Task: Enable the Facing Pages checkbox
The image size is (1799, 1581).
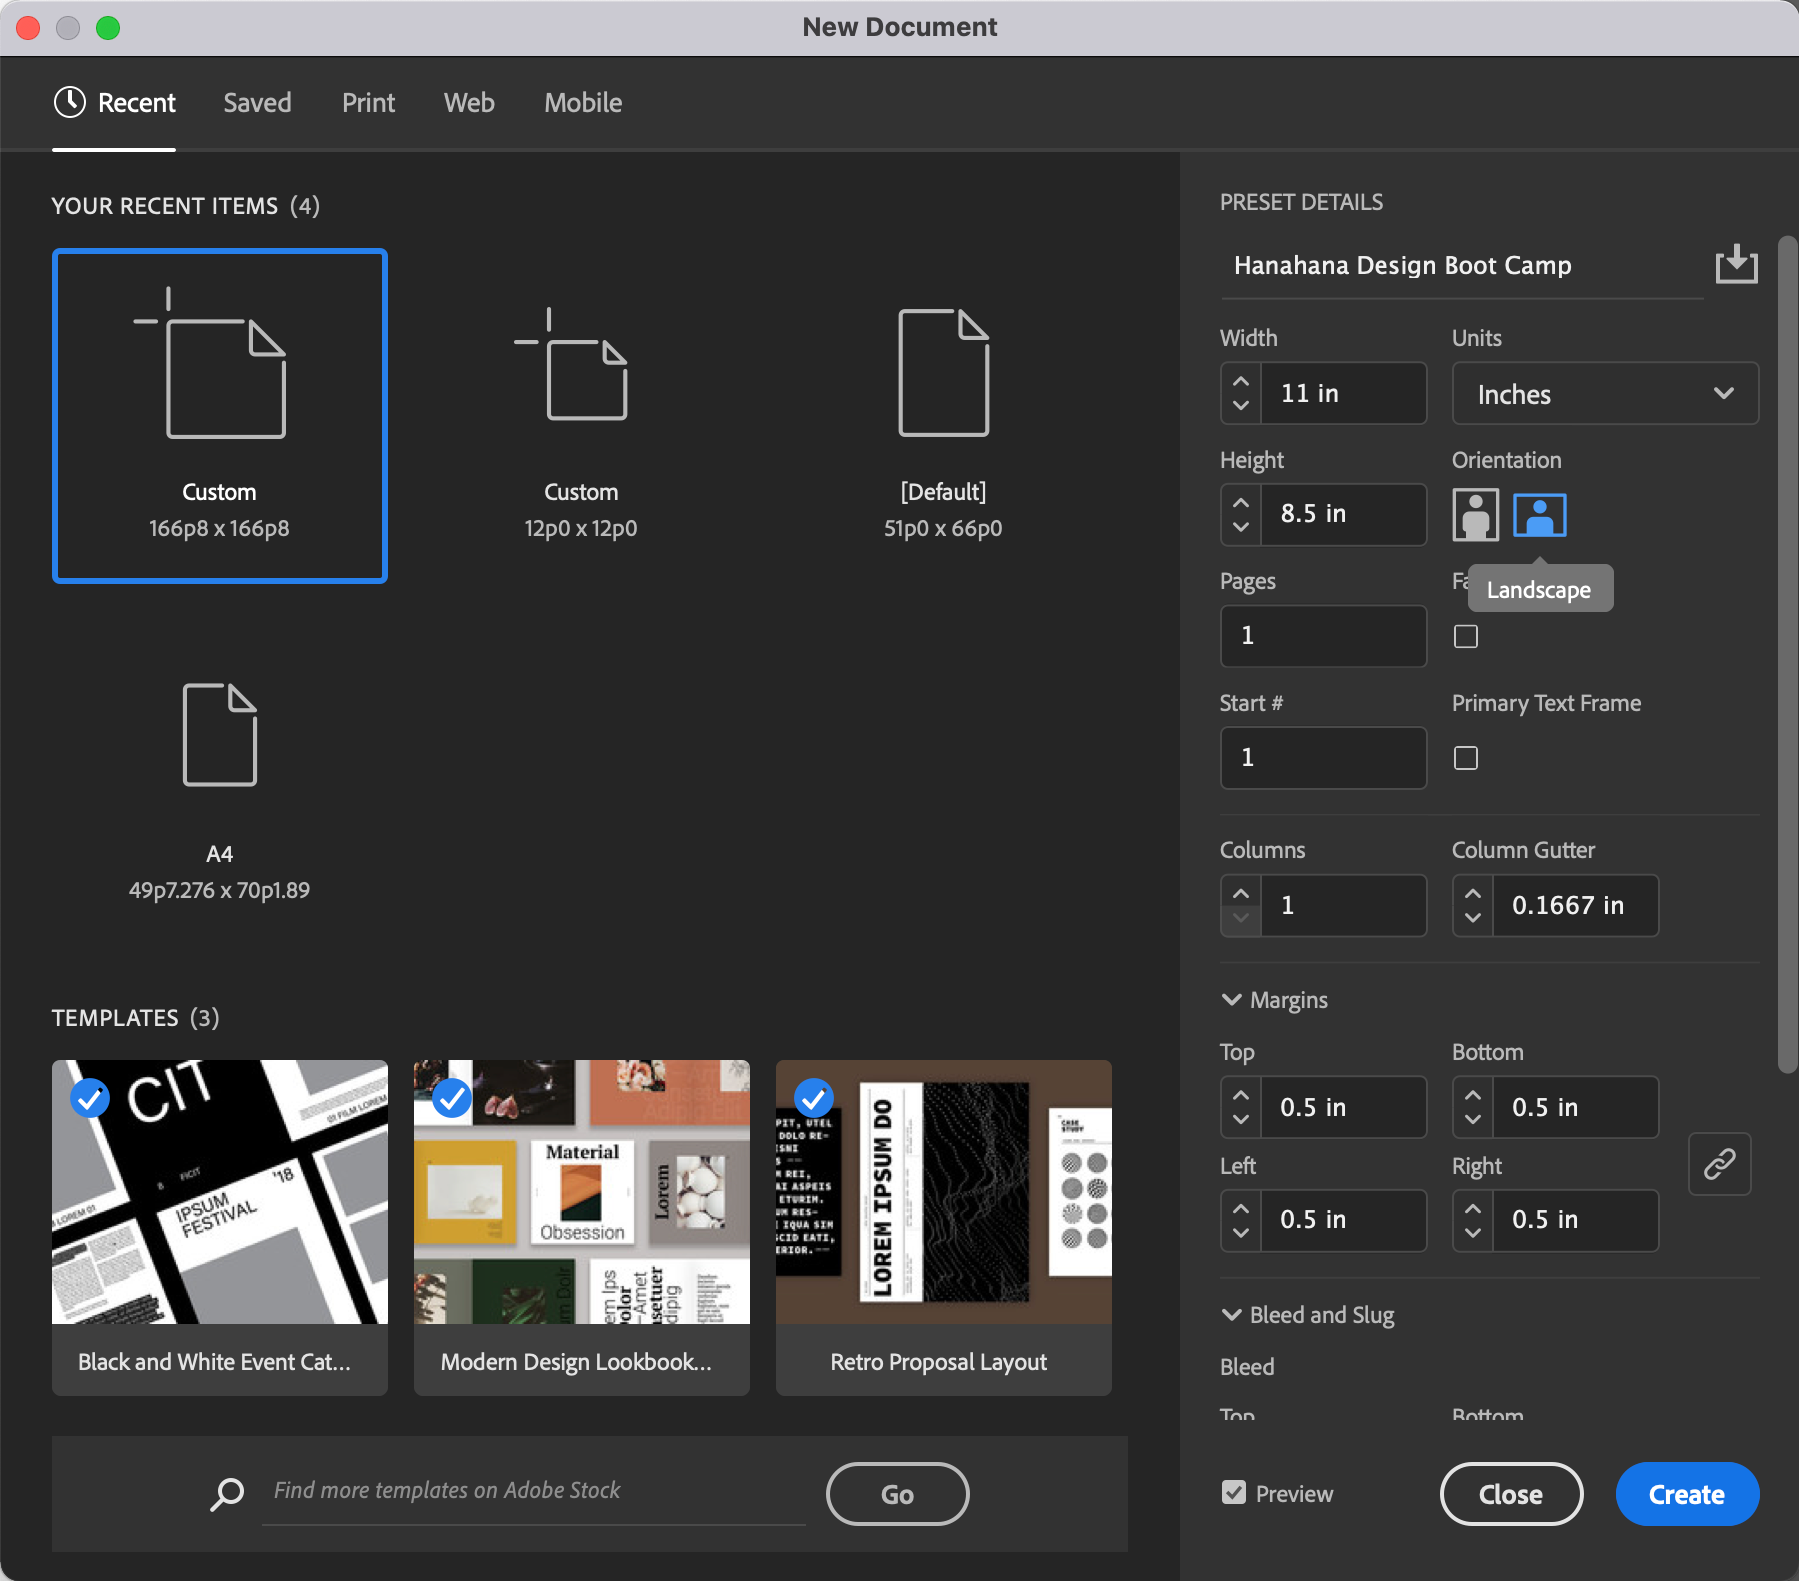Action: 1466,636
